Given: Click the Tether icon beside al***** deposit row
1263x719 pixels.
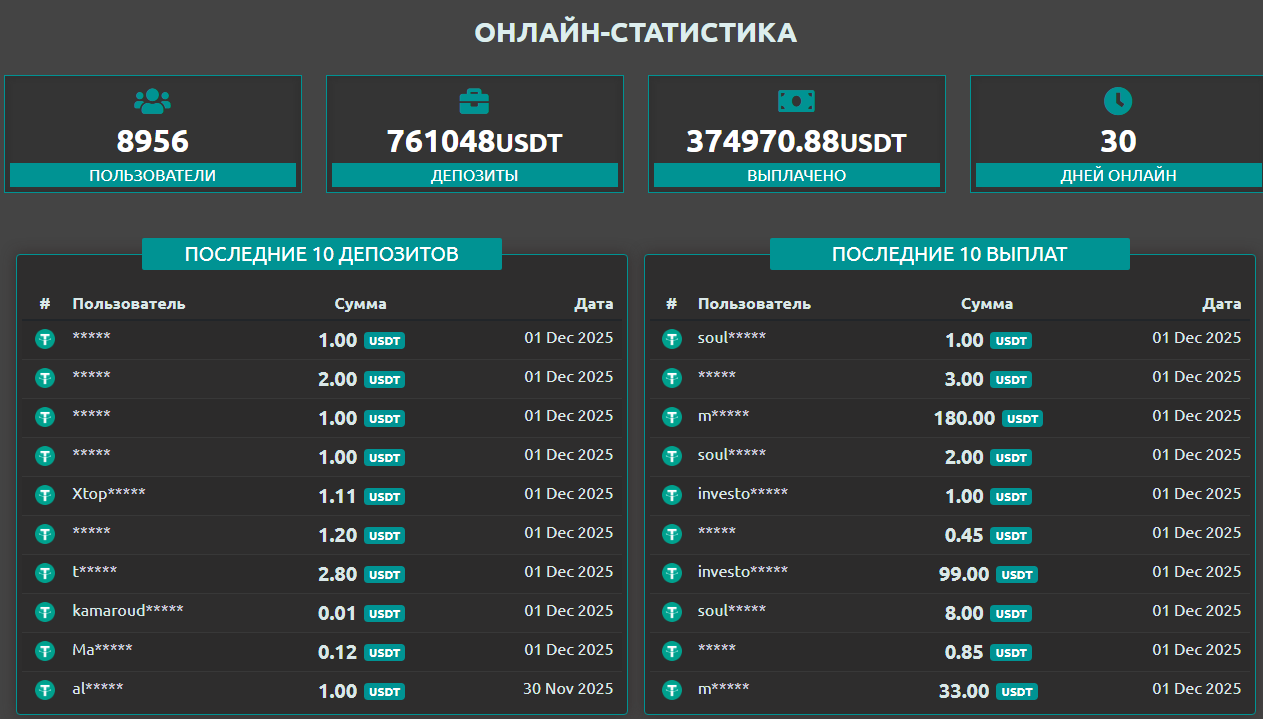Looking at the screenshot, I should tap(44, 689).
